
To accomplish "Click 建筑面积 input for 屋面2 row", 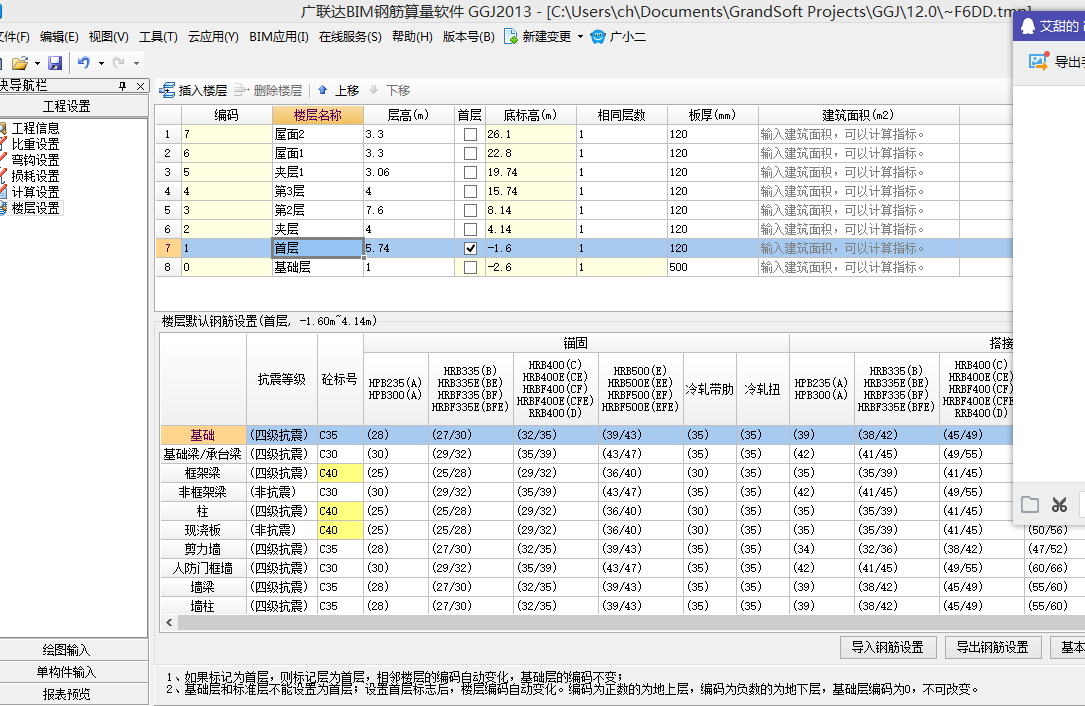I will click(x=859, y=134).
